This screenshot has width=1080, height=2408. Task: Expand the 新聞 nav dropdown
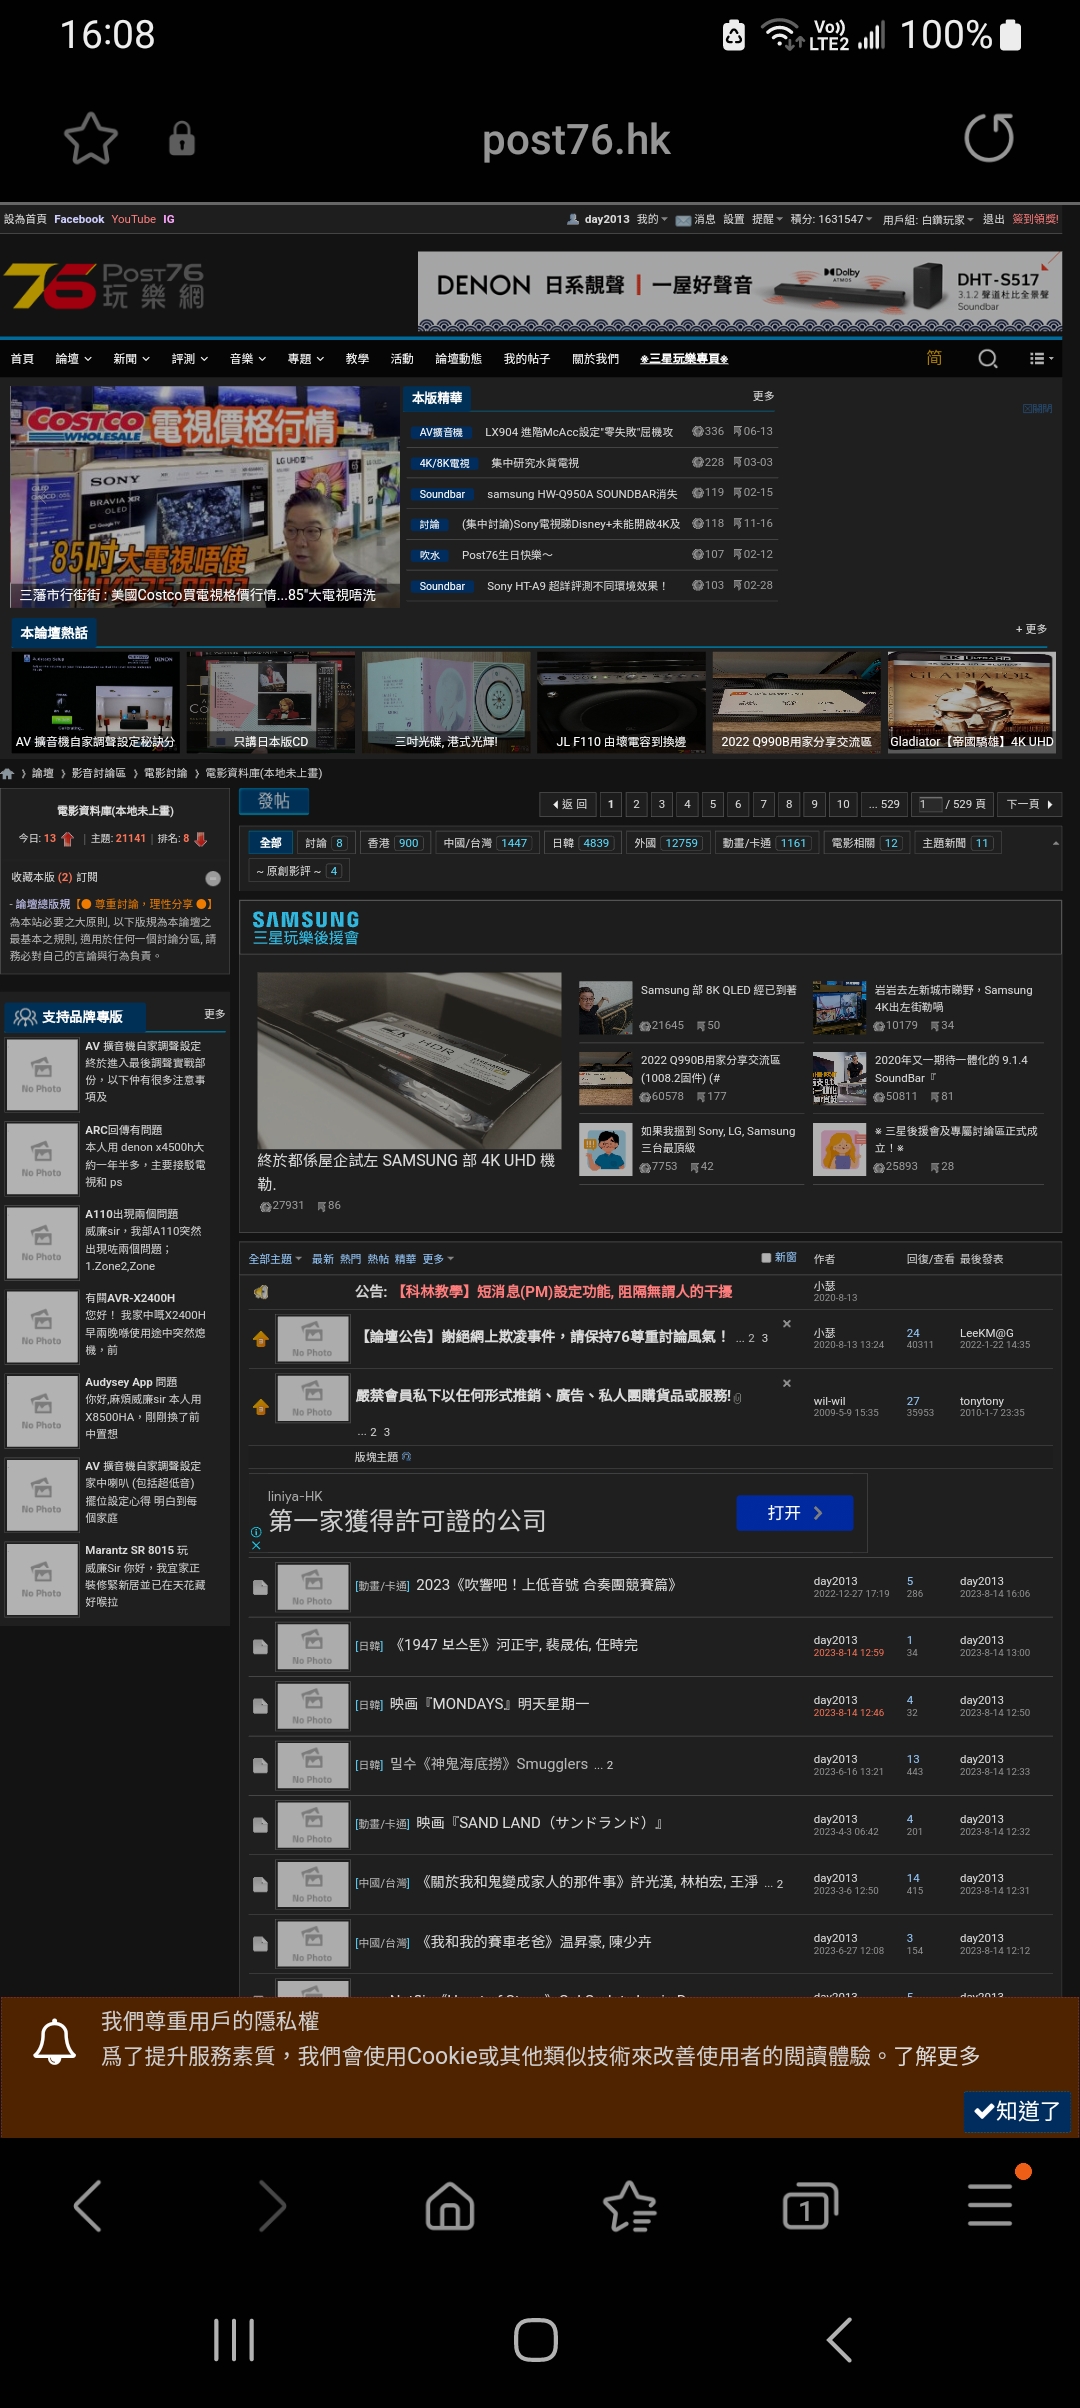[132, 359]
